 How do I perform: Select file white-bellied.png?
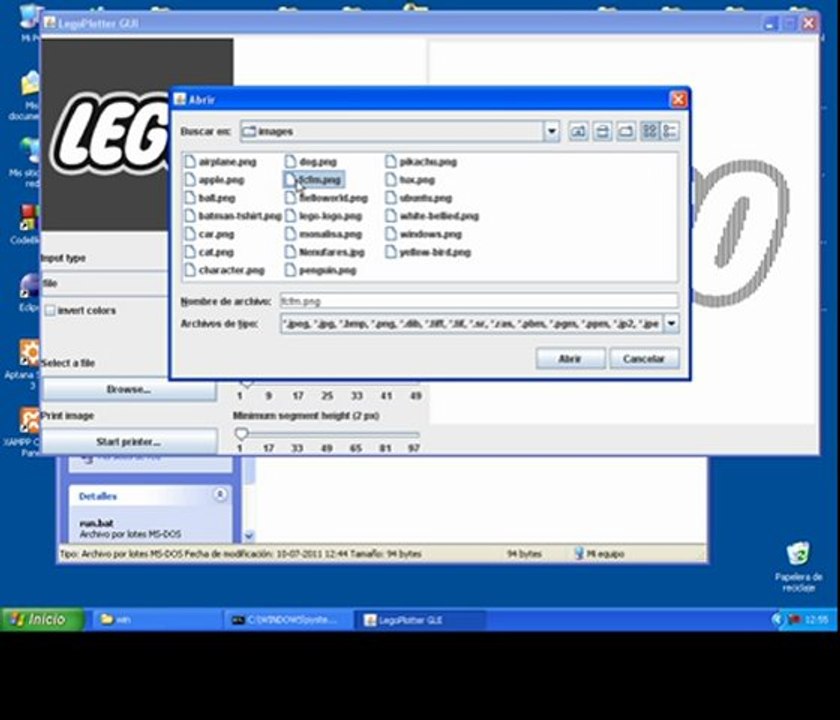432,216
